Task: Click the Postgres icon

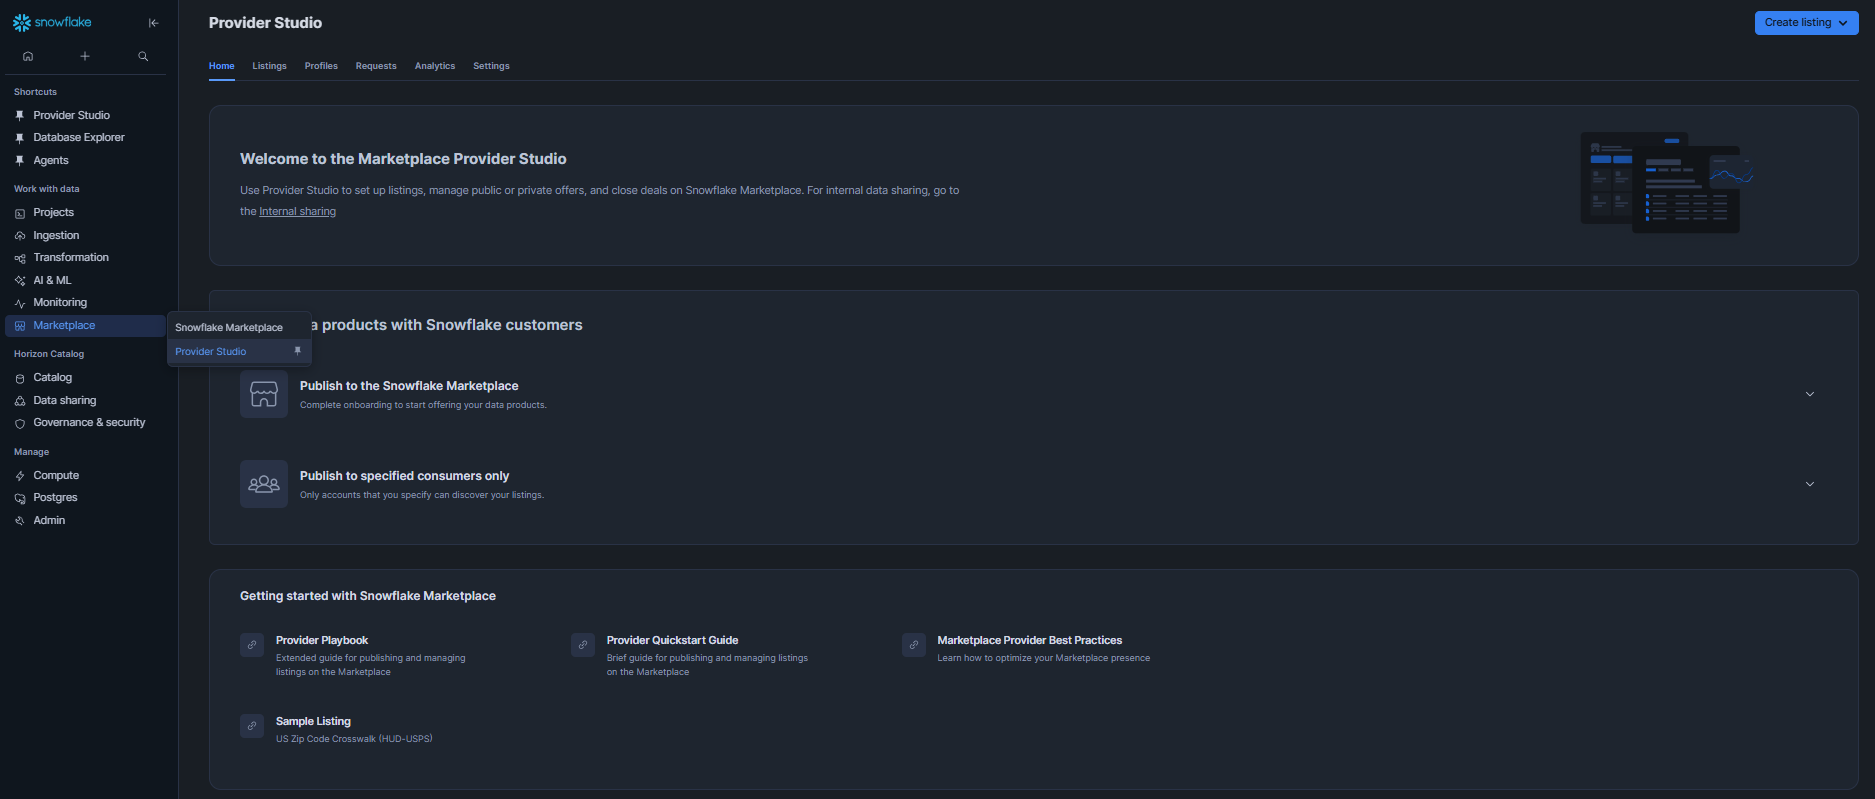Action: pos(20,498)
